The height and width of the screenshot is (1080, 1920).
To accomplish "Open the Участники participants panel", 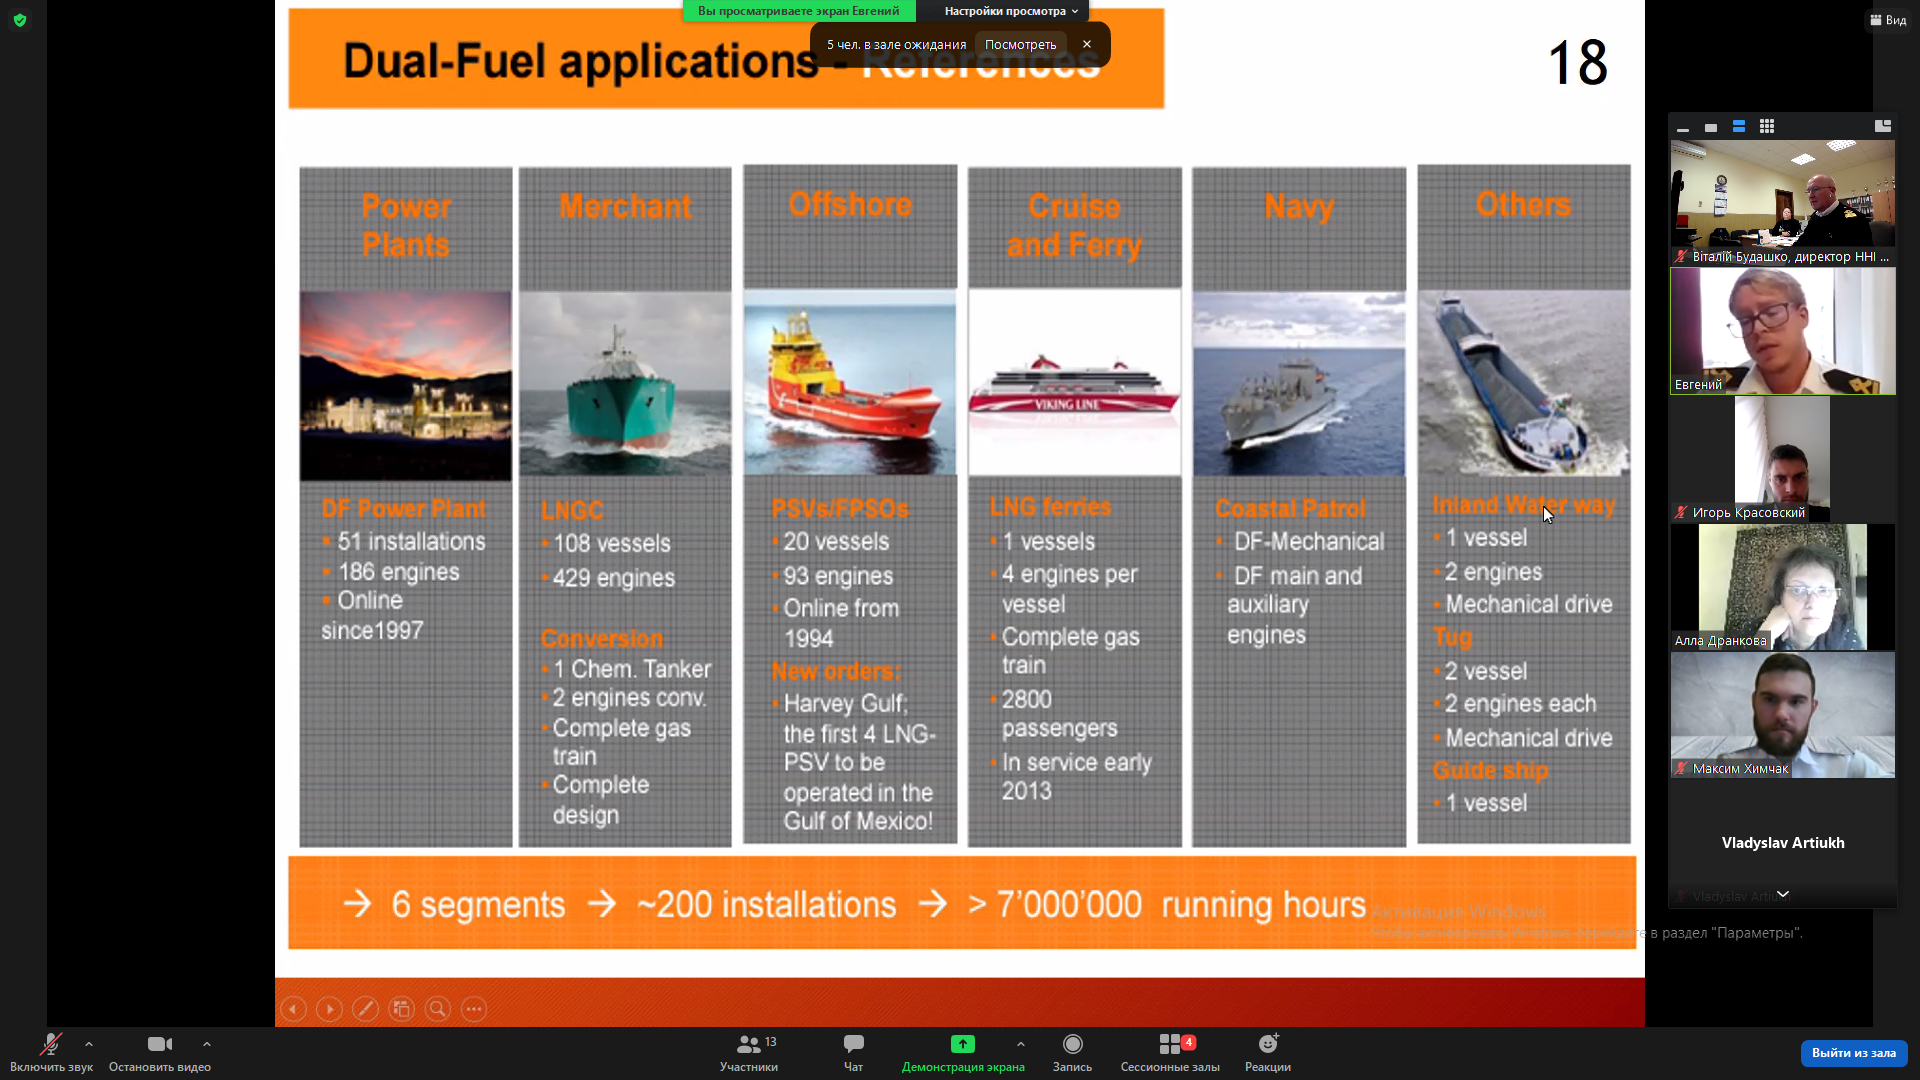I will [749, 1052].
